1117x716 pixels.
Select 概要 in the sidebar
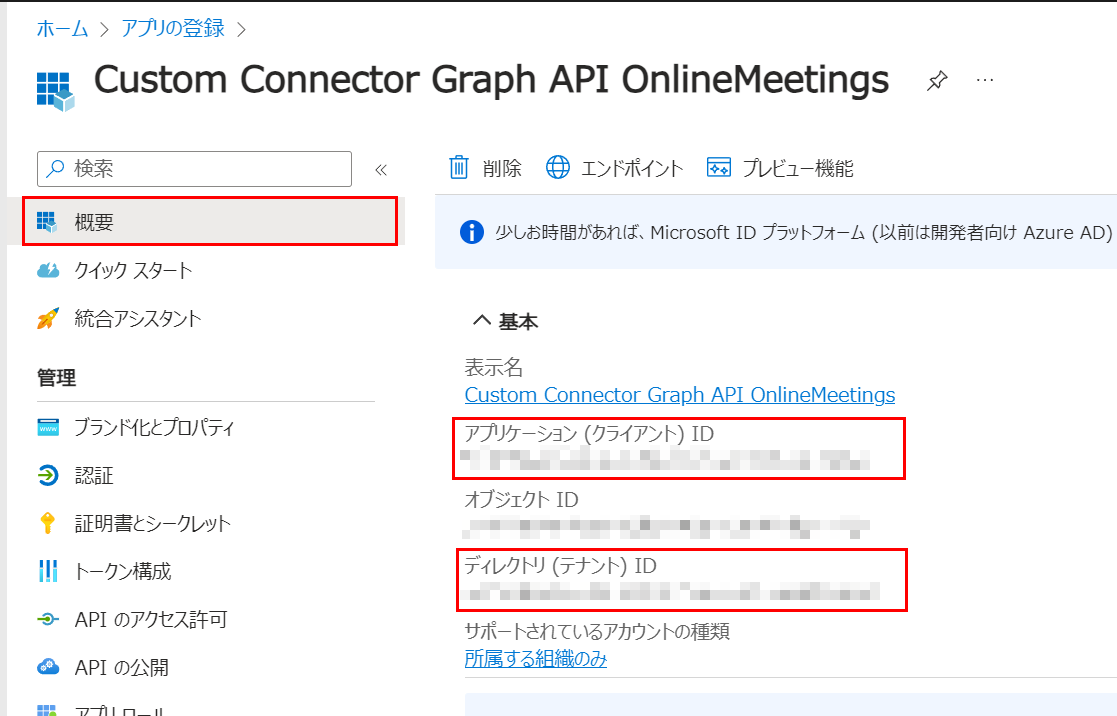(210, 222)
